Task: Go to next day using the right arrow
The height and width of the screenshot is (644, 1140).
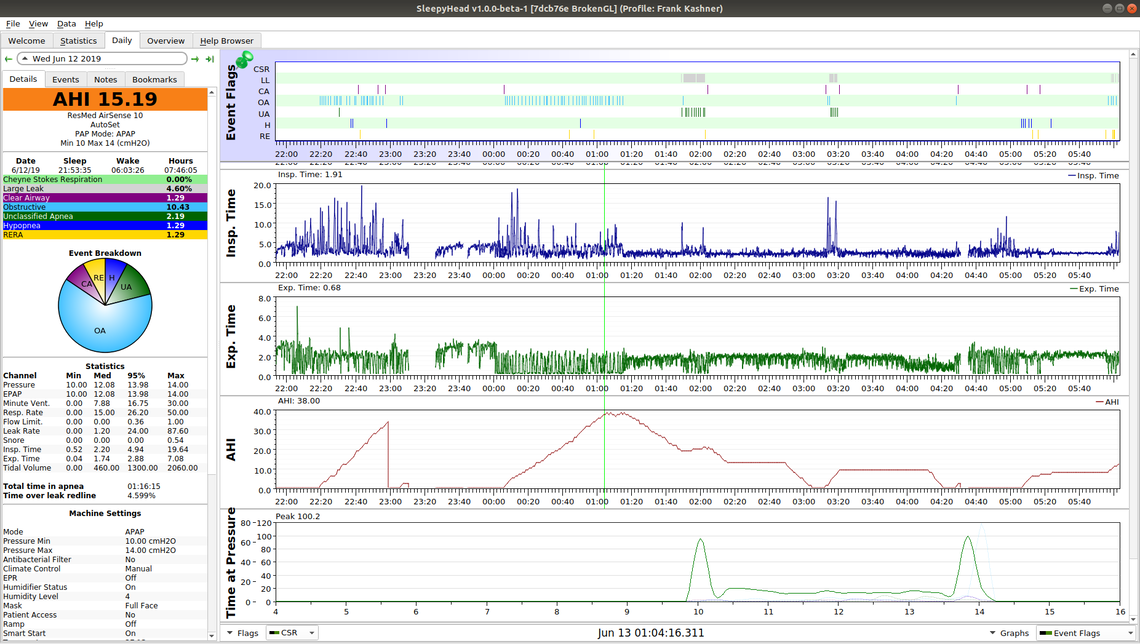Action: pyautogui.click(x=196, y=59)
